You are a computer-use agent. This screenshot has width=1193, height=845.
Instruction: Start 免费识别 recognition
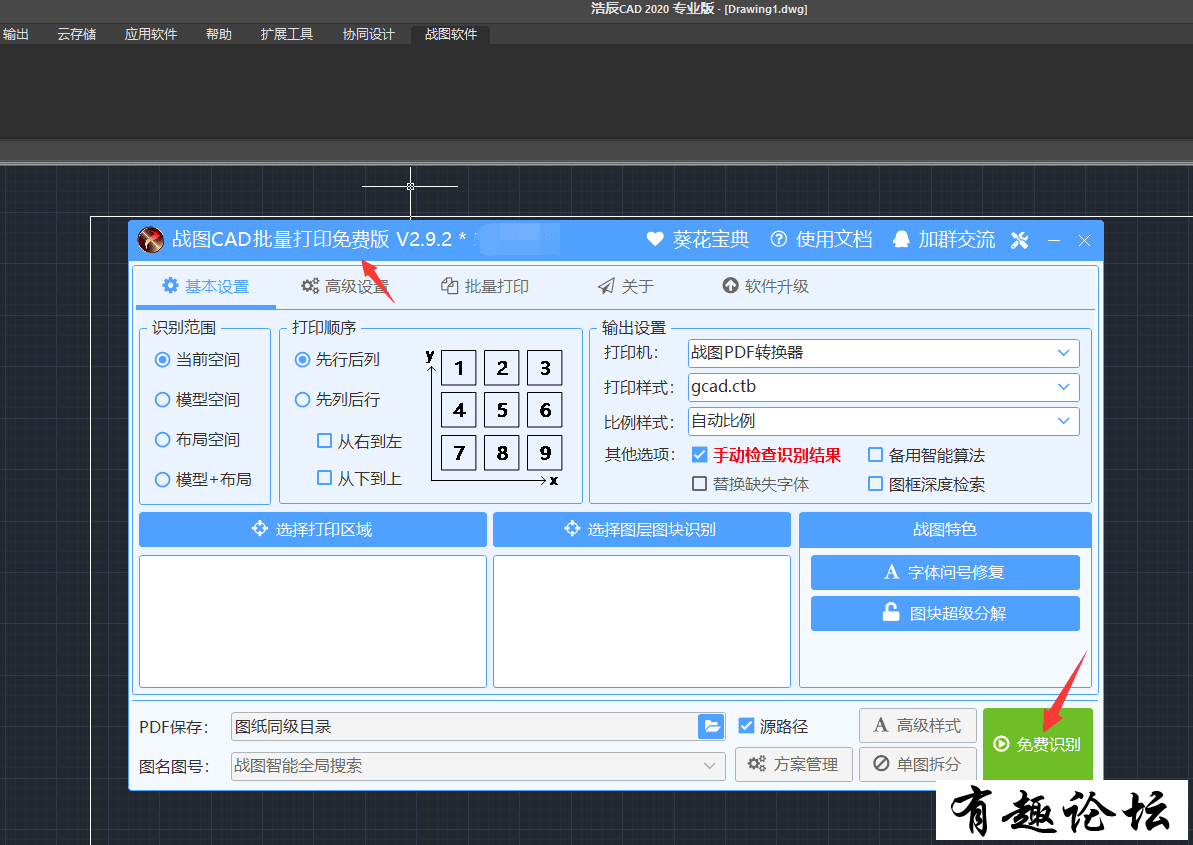tap(1038, 744)
